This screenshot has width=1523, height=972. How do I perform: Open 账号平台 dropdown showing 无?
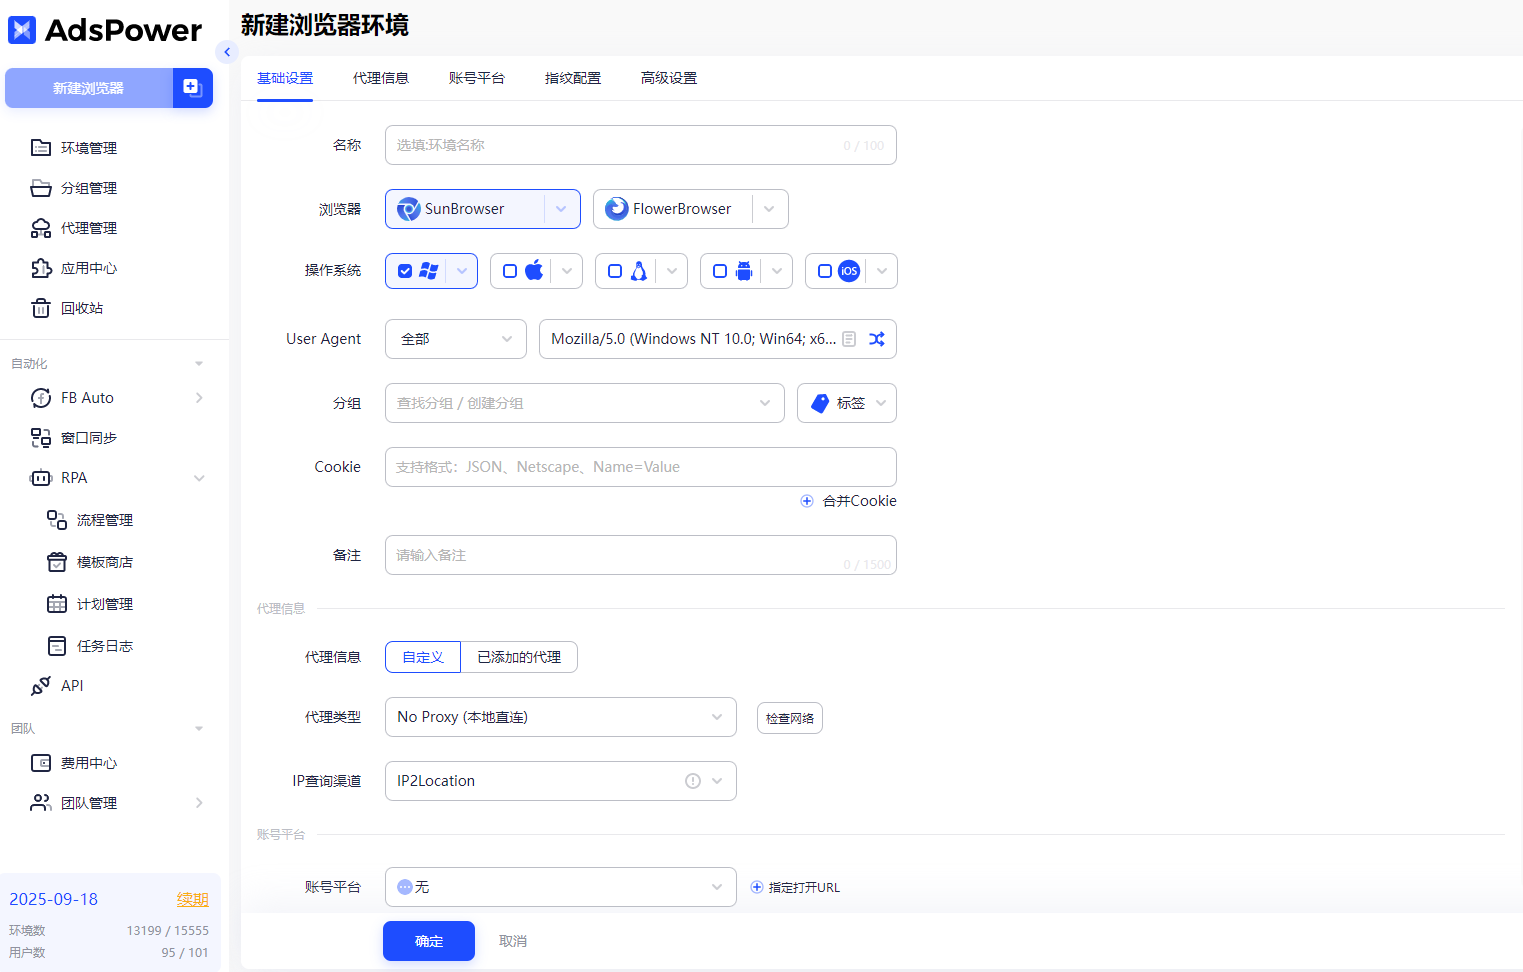click(x=561, y=887)
